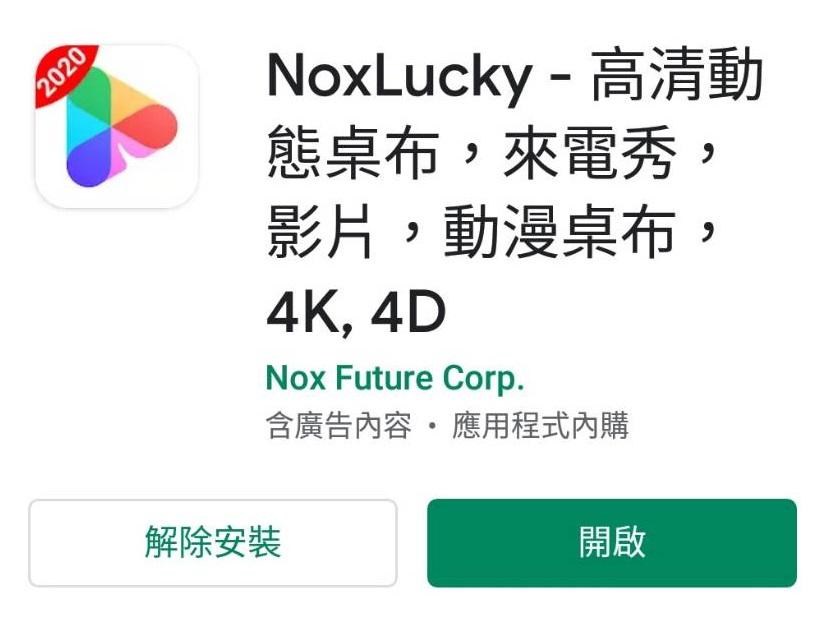835x623 pixels.
Task: Tap the red petal of the app logo
Action: click(151, 128)
